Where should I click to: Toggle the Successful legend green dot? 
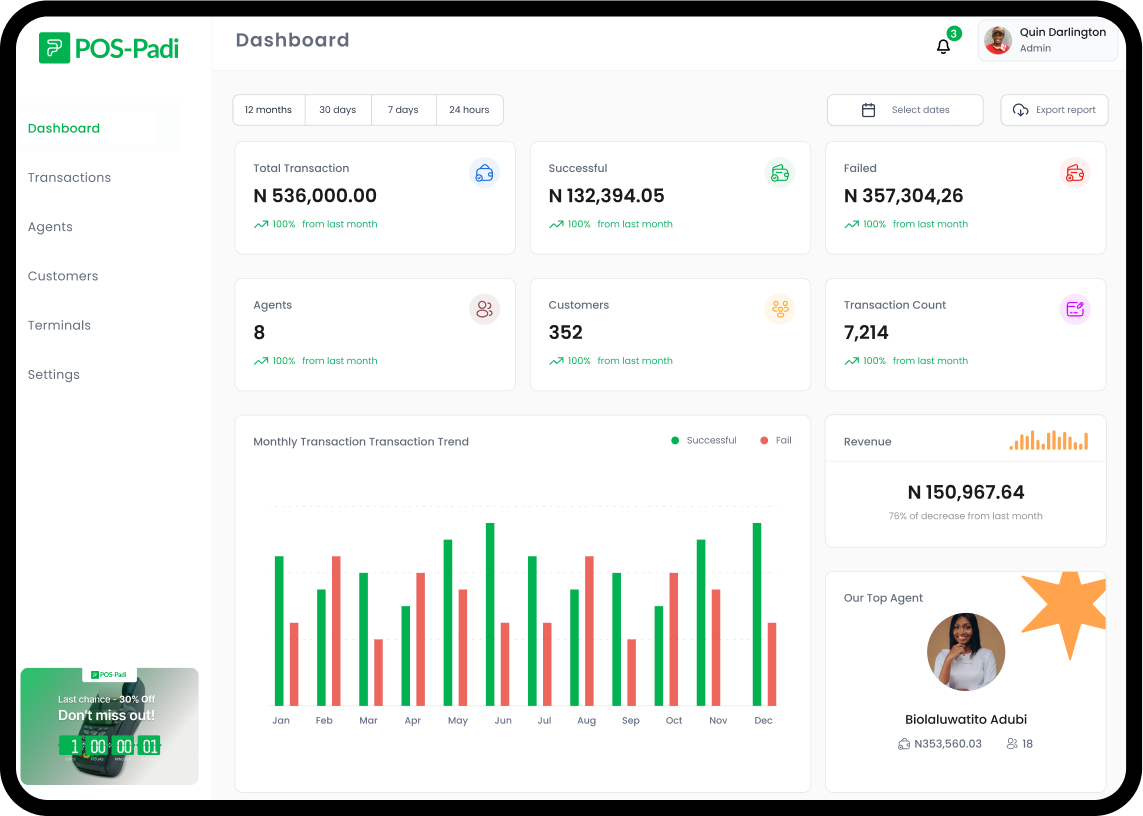click(675, 441)
